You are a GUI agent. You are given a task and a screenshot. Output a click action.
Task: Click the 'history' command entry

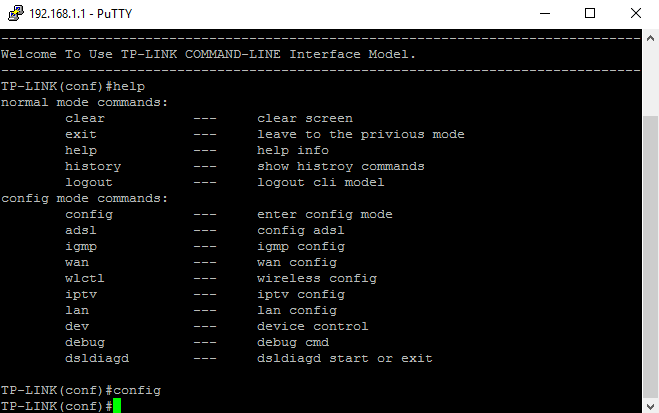pos(93,167)
